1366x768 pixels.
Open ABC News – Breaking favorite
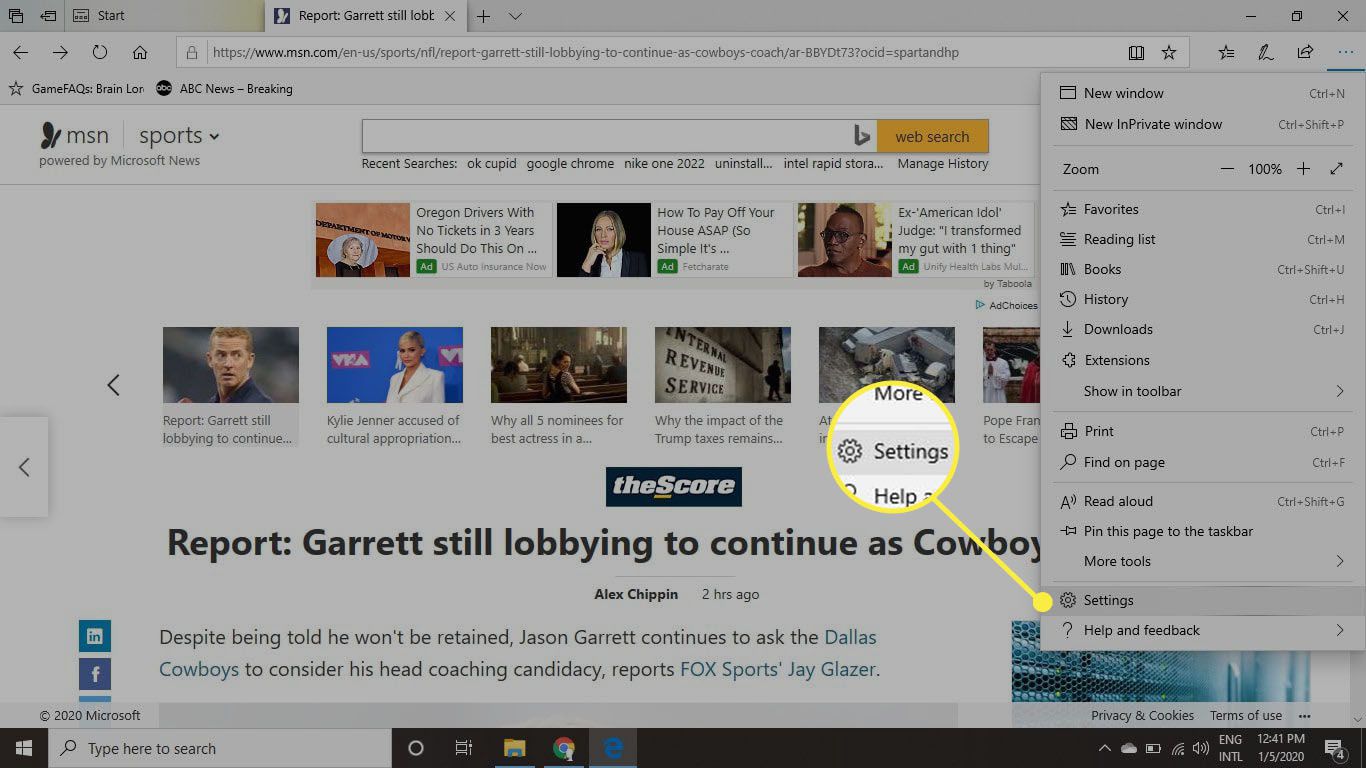coord(225,89)
